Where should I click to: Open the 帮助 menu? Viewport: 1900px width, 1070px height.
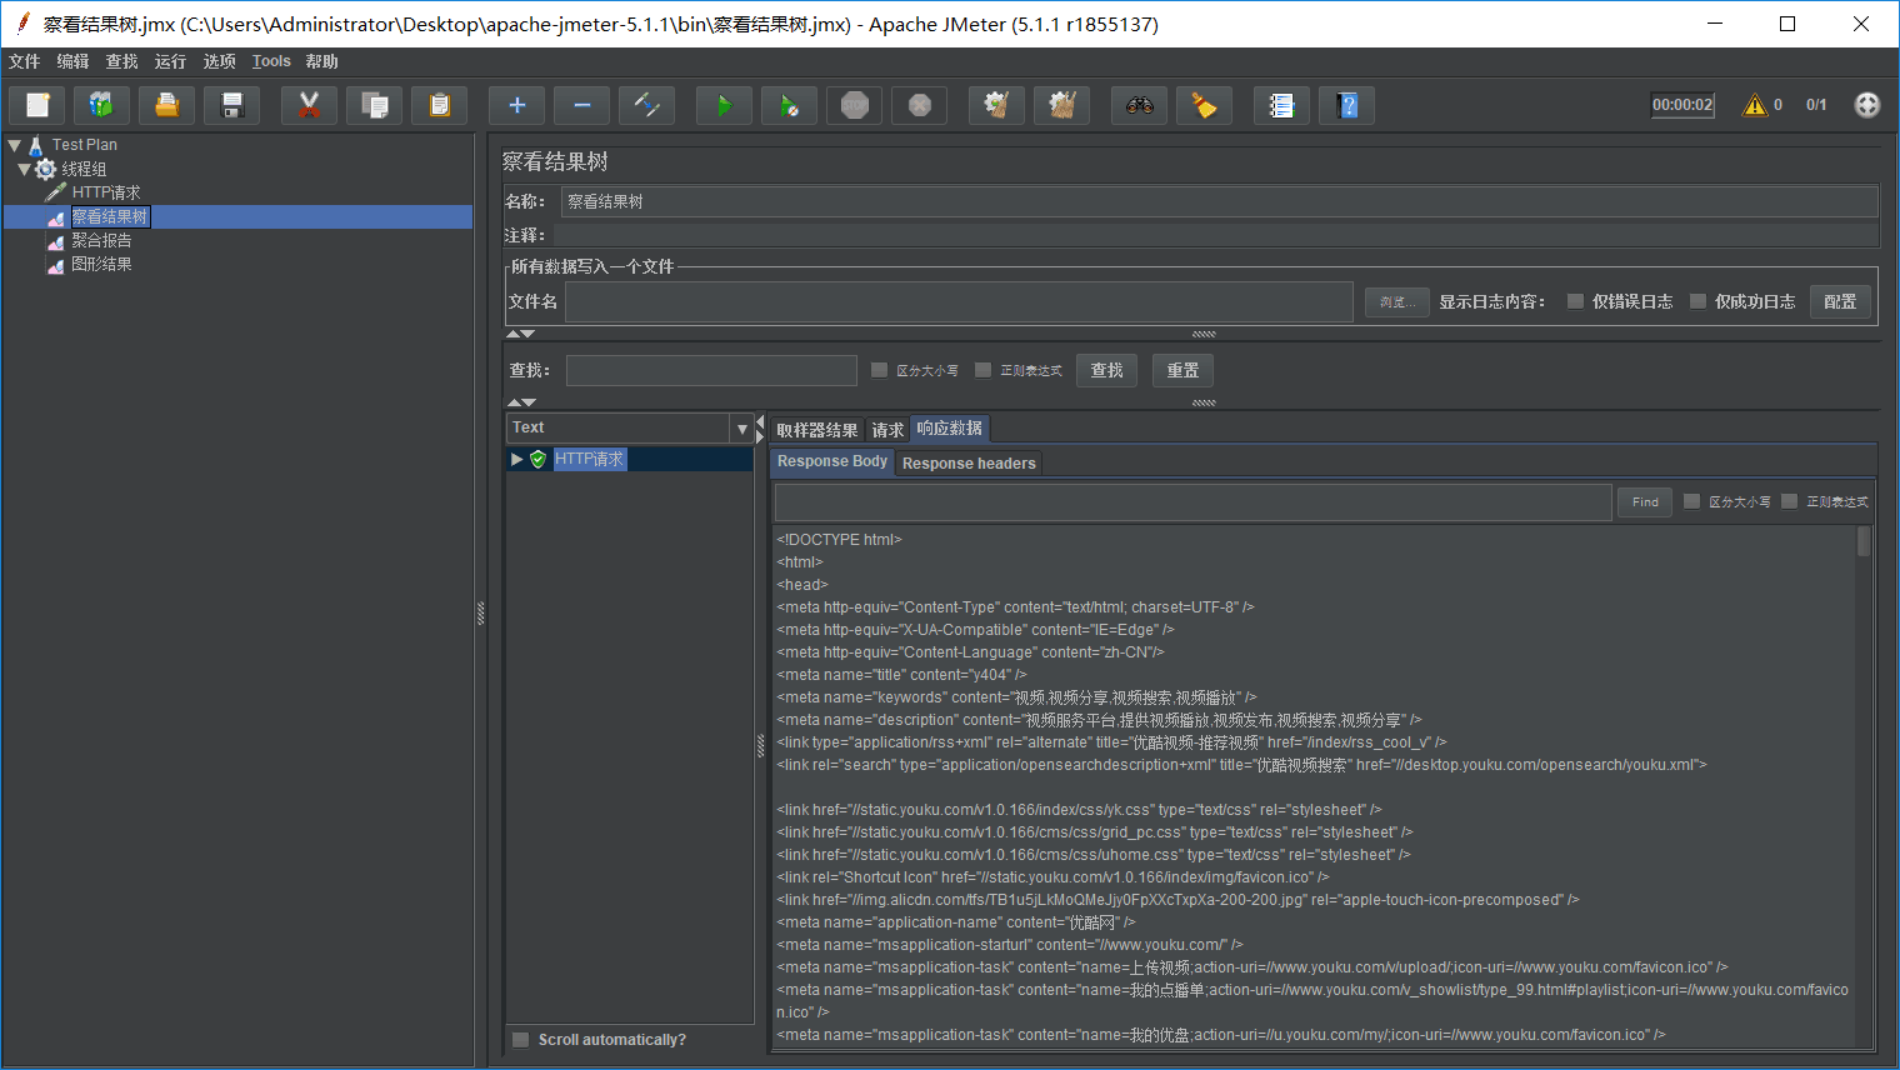pyautogui.click(x=321, y=62)
